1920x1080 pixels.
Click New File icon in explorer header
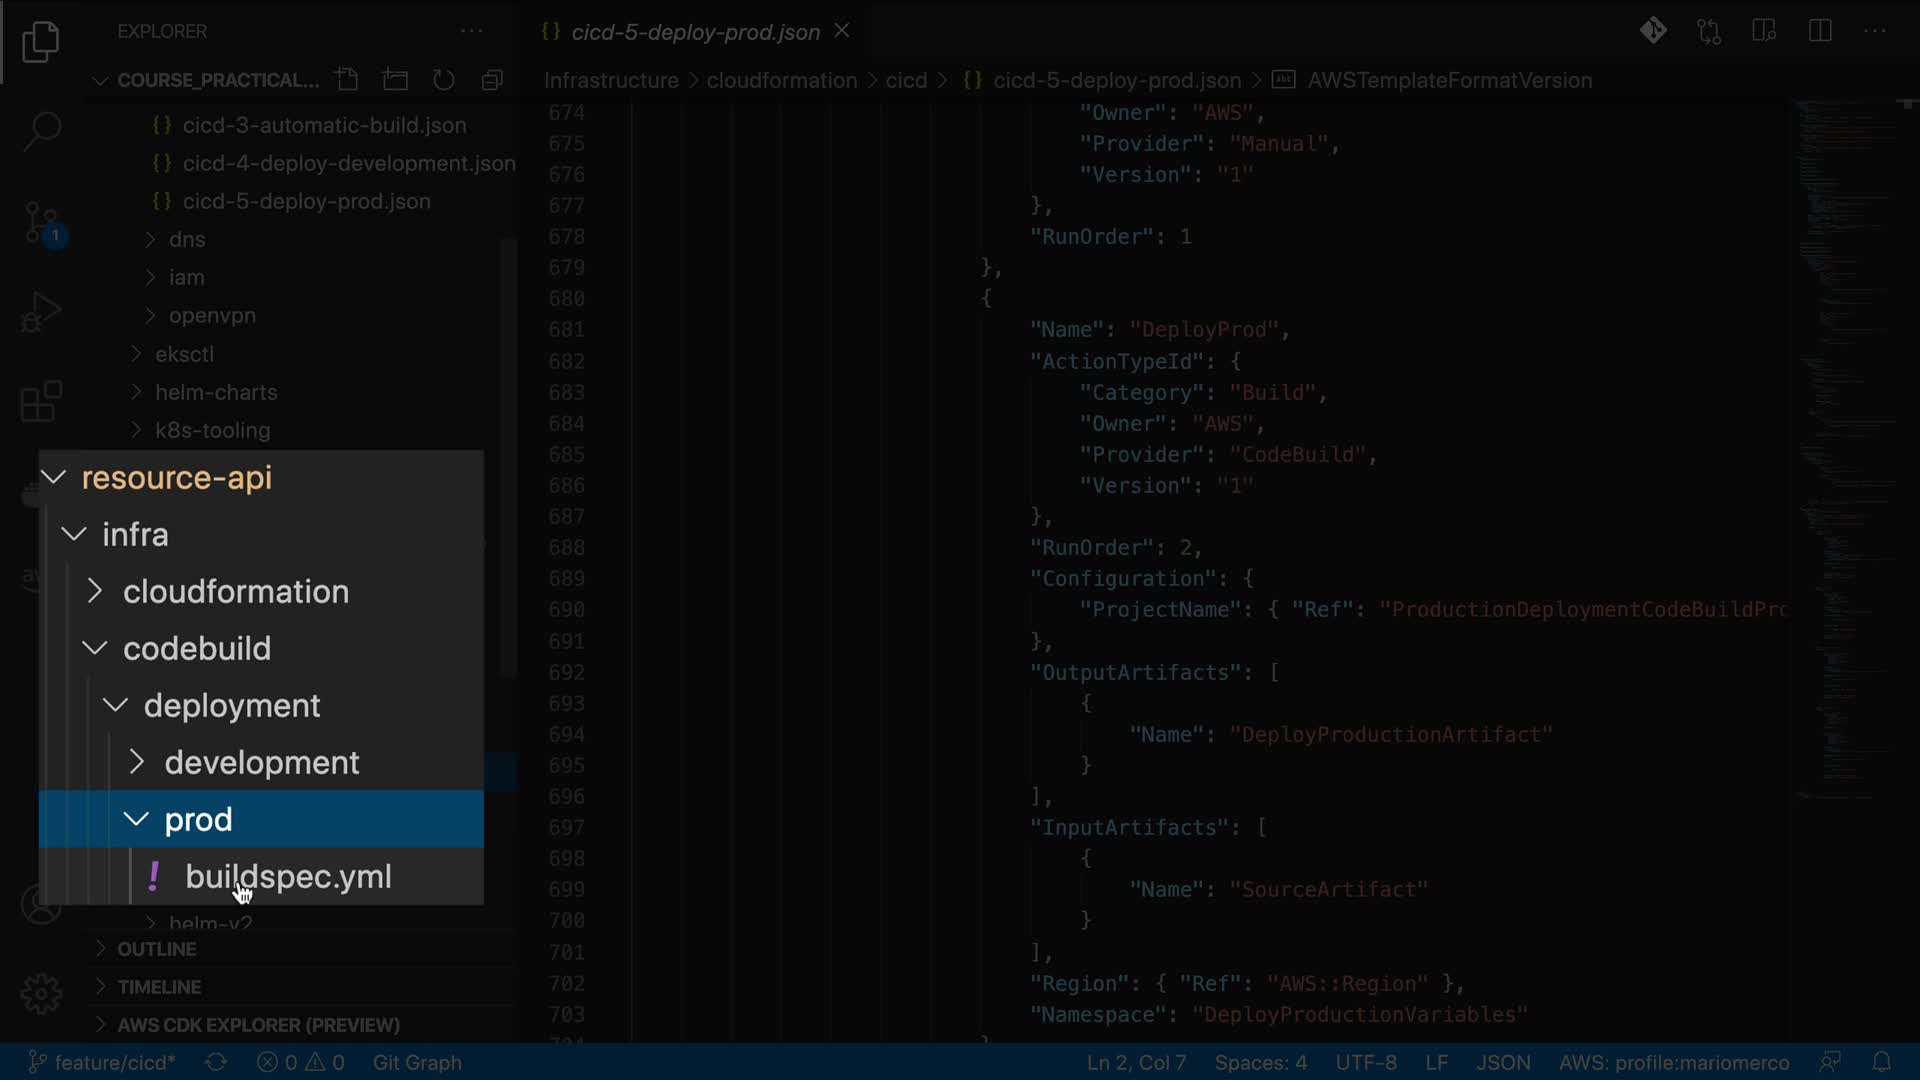pyautogui.click(x=347, y=80)
